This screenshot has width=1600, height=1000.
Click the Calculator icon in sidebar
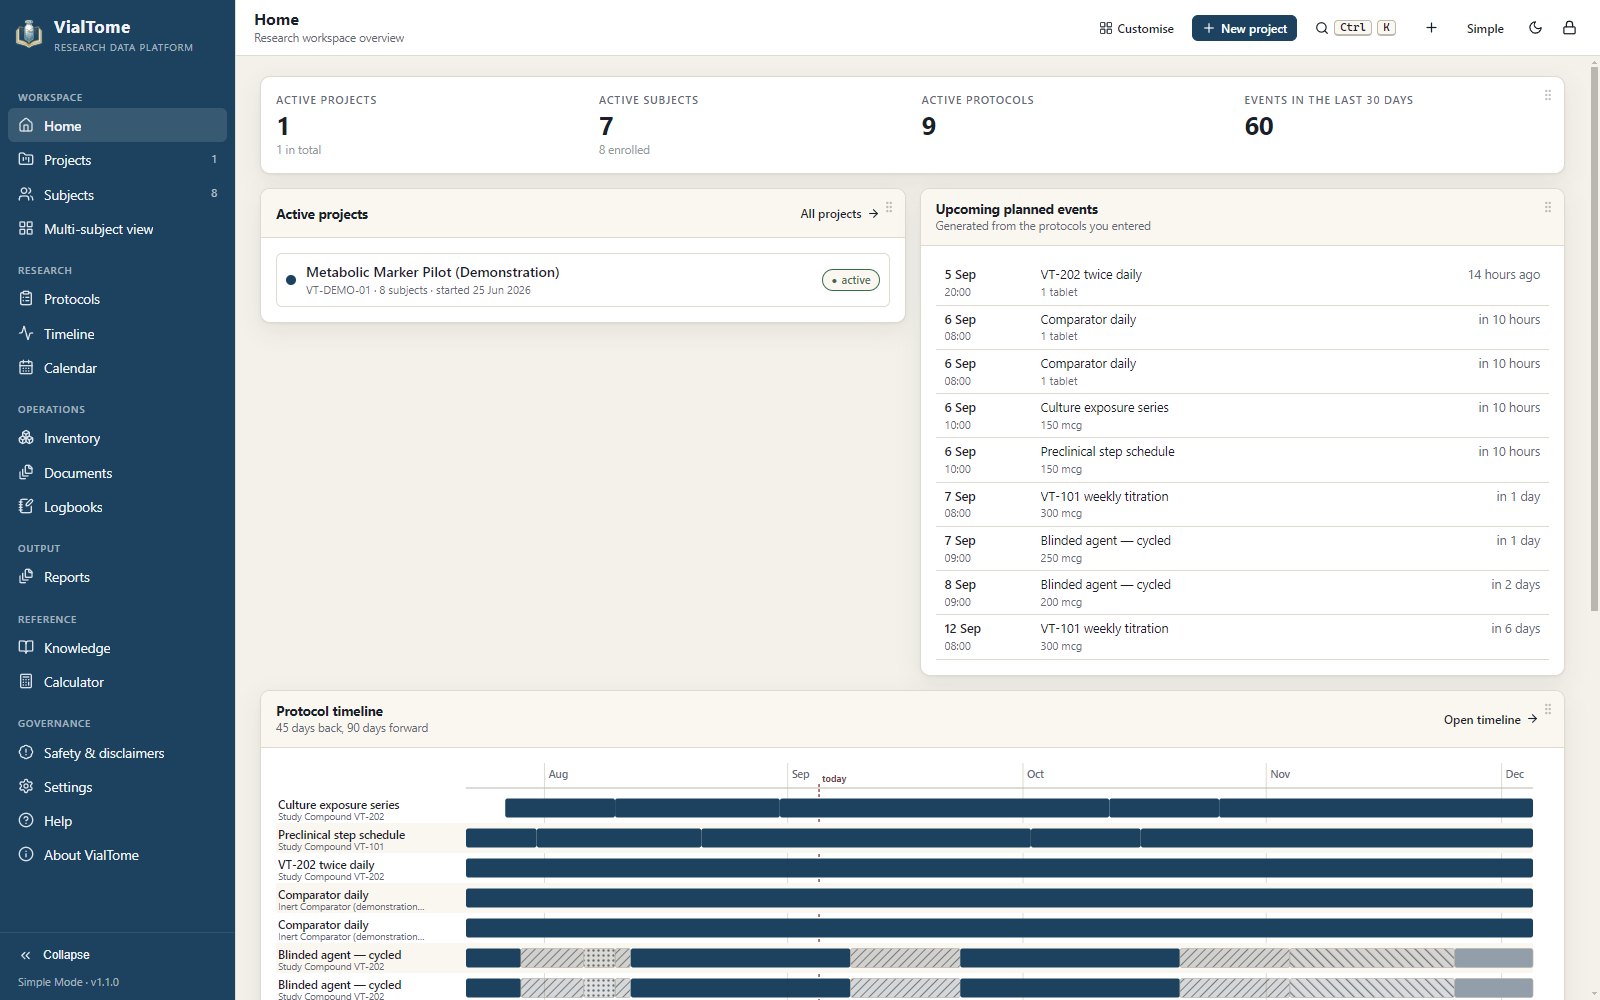(26, 681)
